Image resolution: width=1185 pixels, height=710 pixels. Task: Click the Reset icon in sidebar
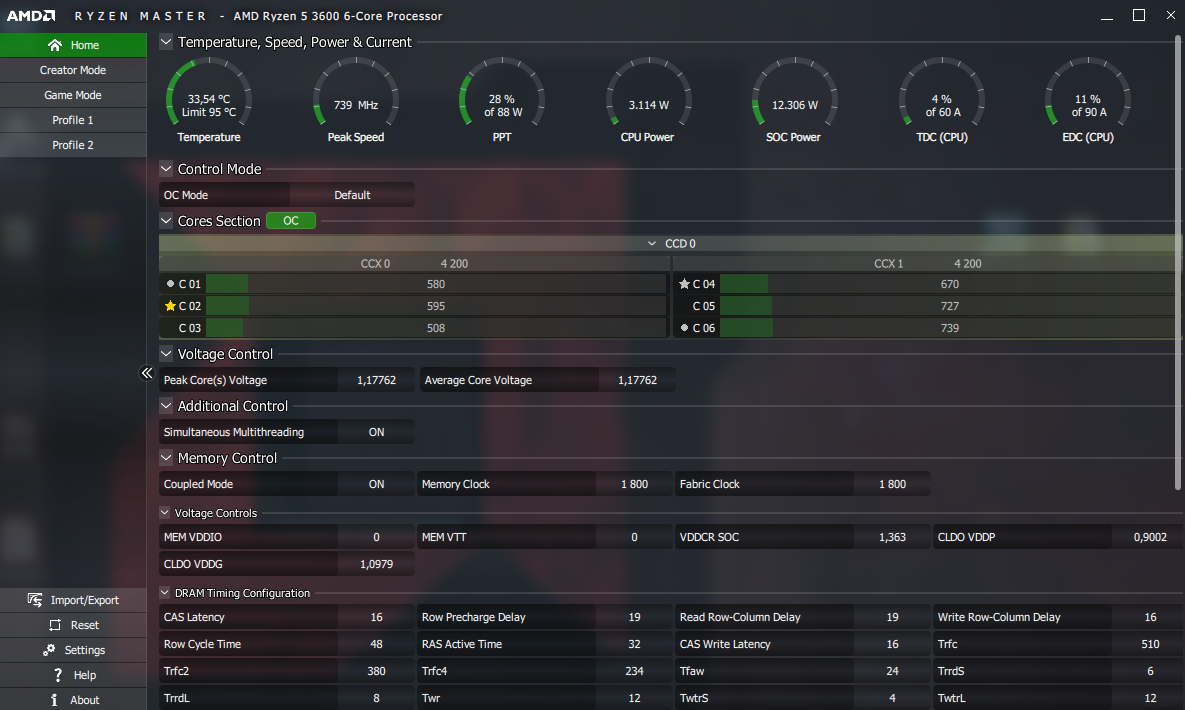point(54,625)
